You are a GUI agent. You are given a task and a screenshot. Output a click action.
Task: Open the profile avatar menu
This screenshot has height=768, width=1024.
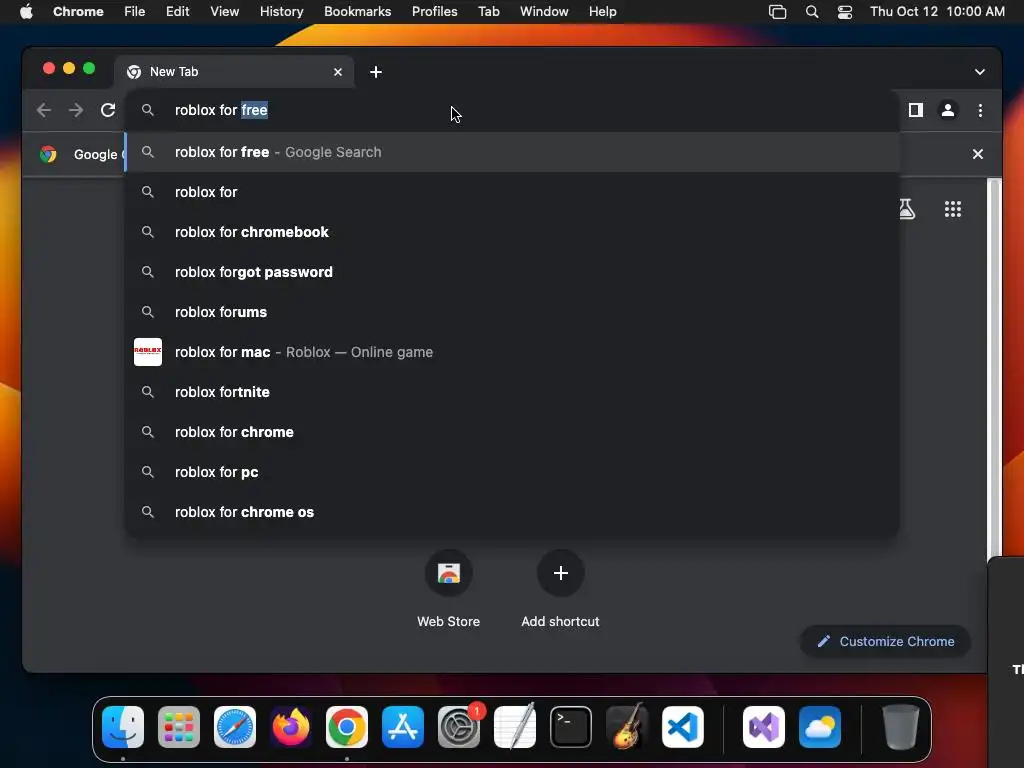948,110
